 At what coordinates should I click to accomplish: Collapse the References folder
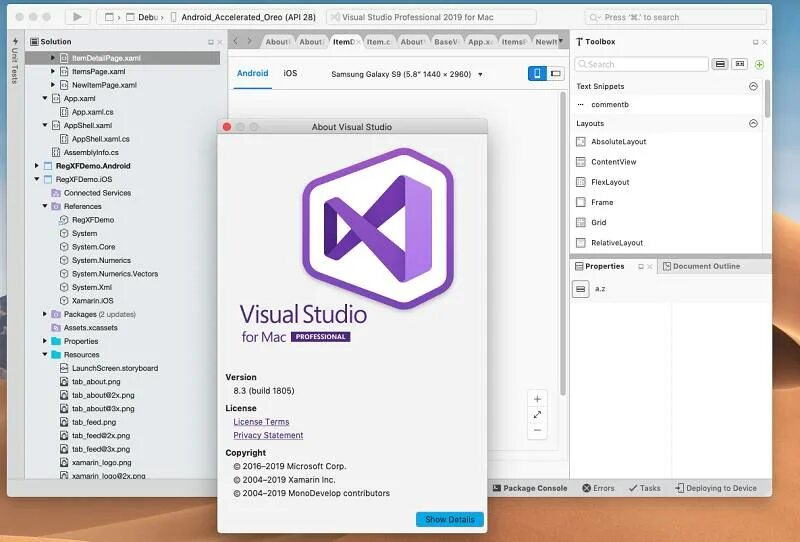coord(45,206)
